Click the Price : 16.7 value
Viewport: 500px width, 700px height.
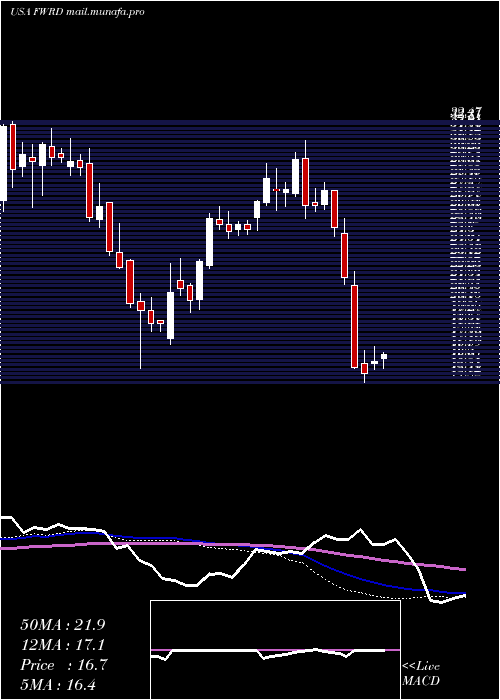point(64,665)
